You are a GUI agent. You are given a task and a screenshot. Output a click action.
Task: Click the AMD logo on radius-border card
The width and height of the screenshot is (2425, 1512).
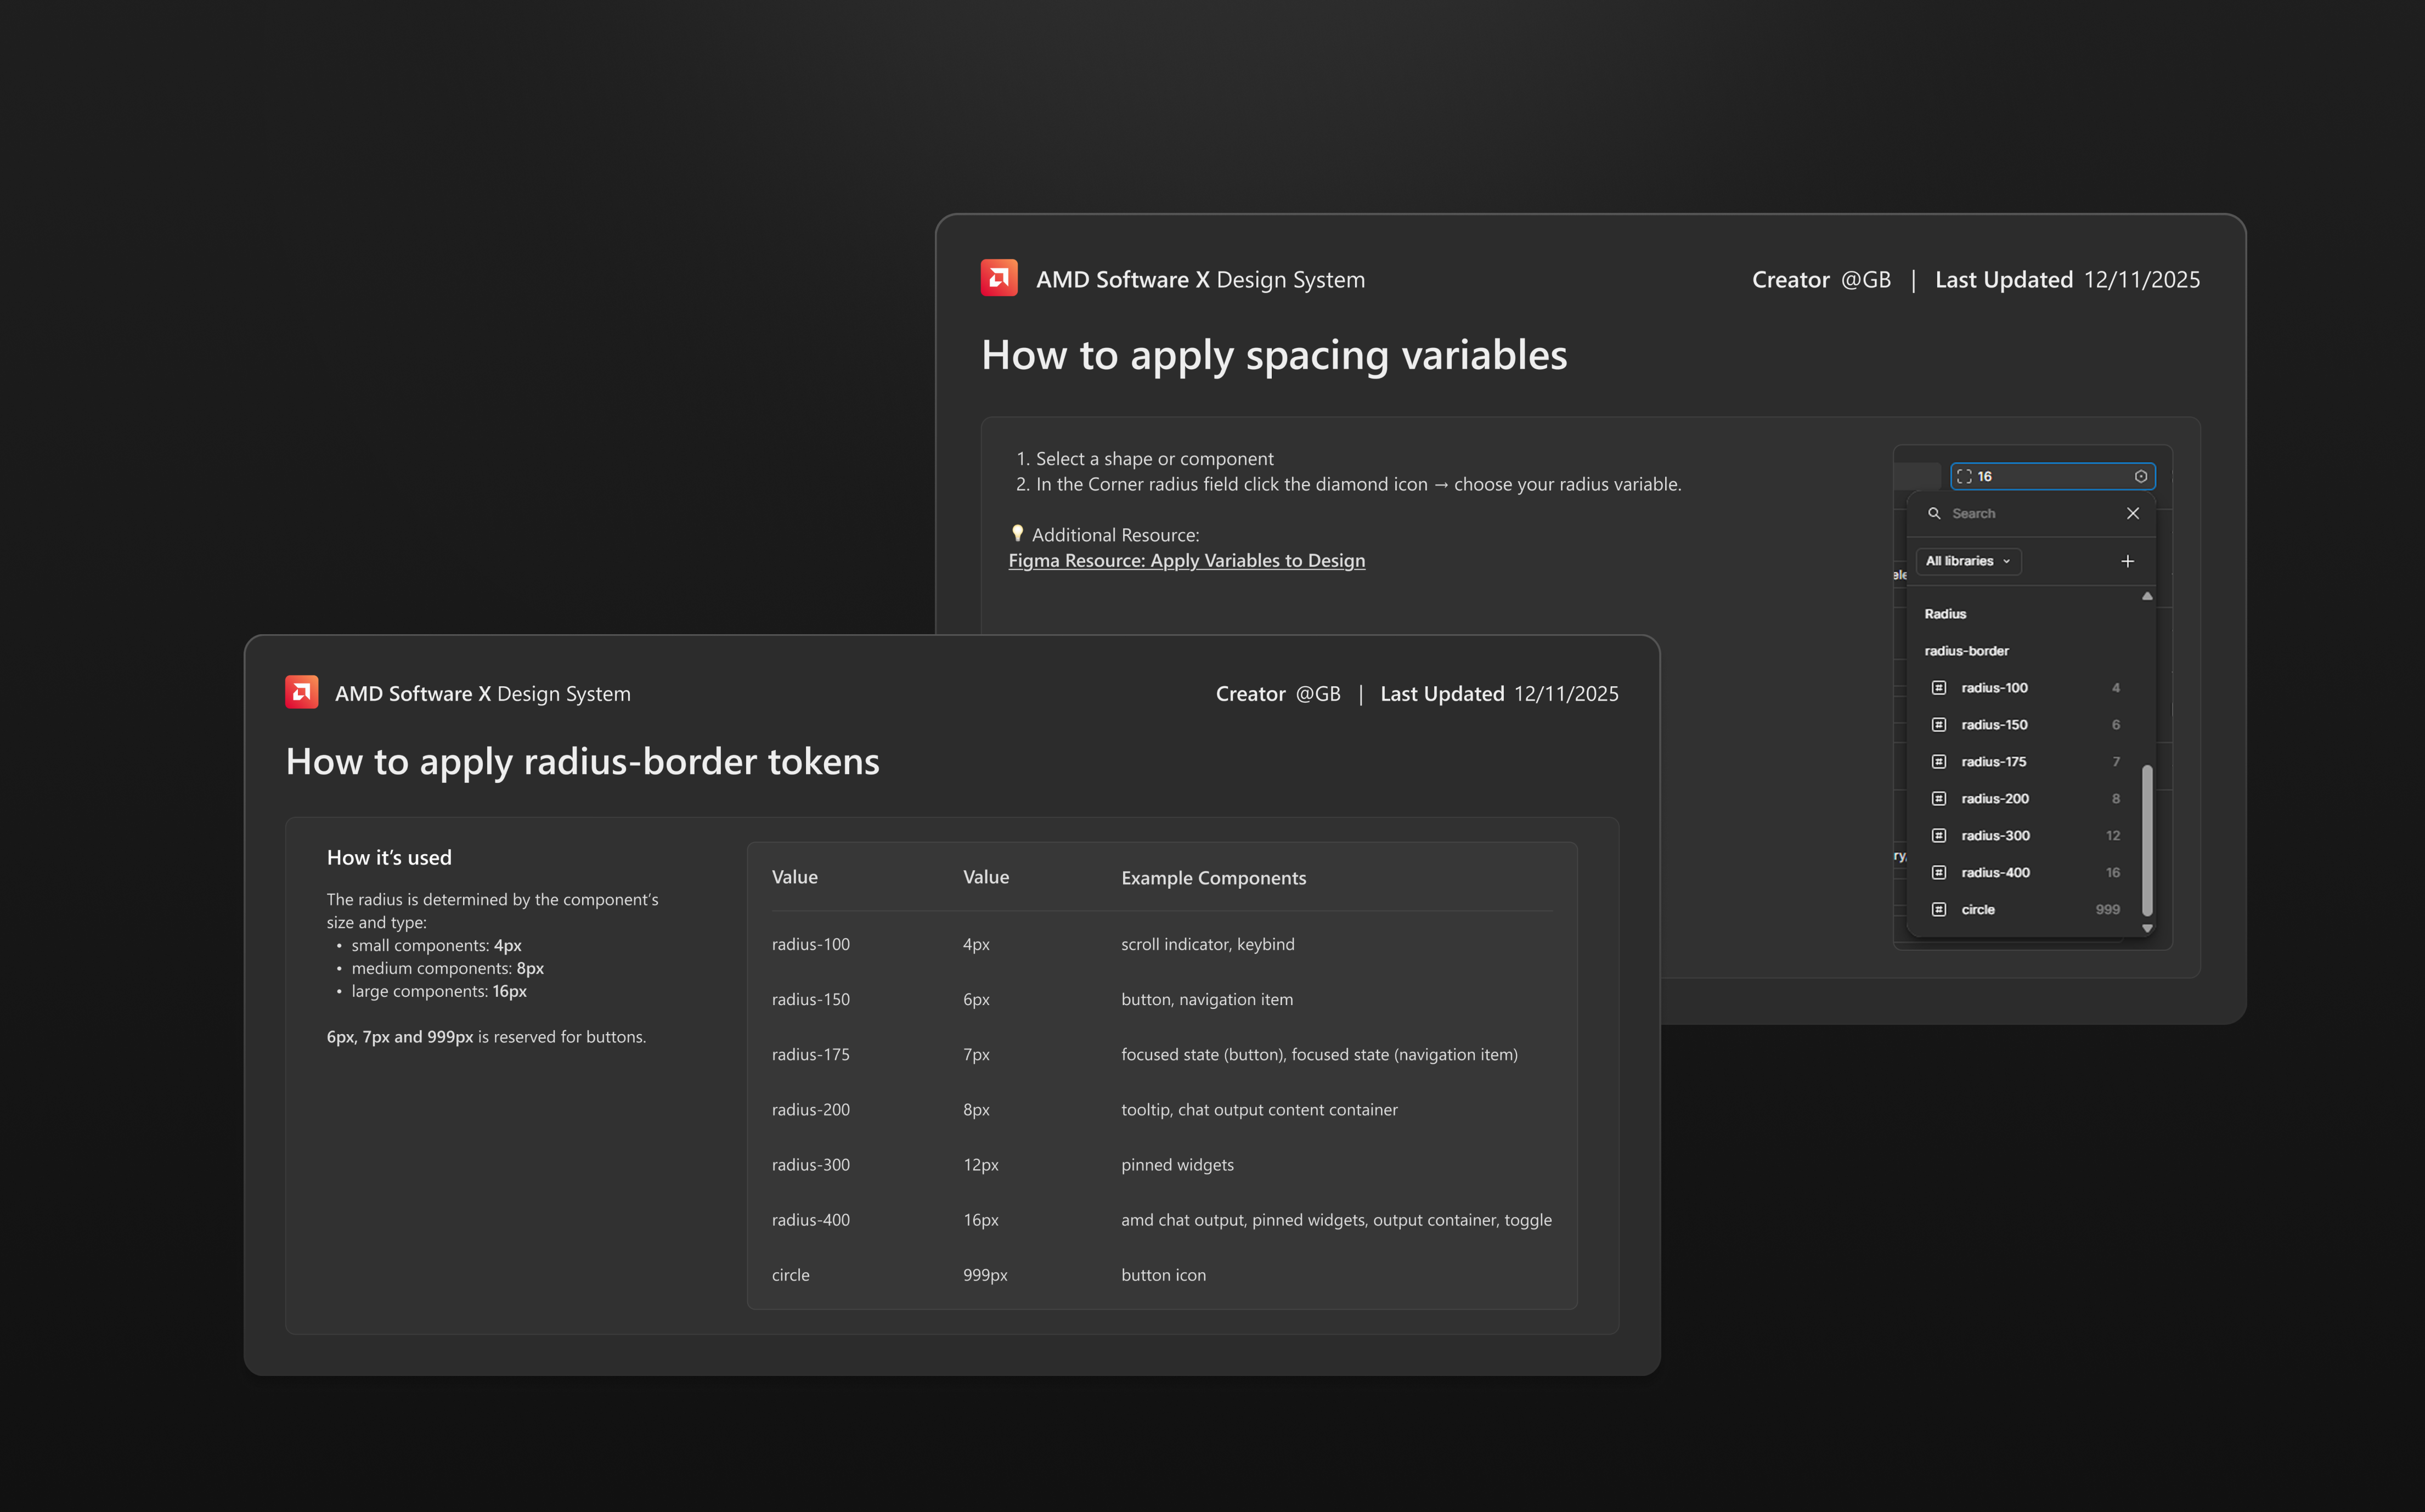click(x=301, y=692)
